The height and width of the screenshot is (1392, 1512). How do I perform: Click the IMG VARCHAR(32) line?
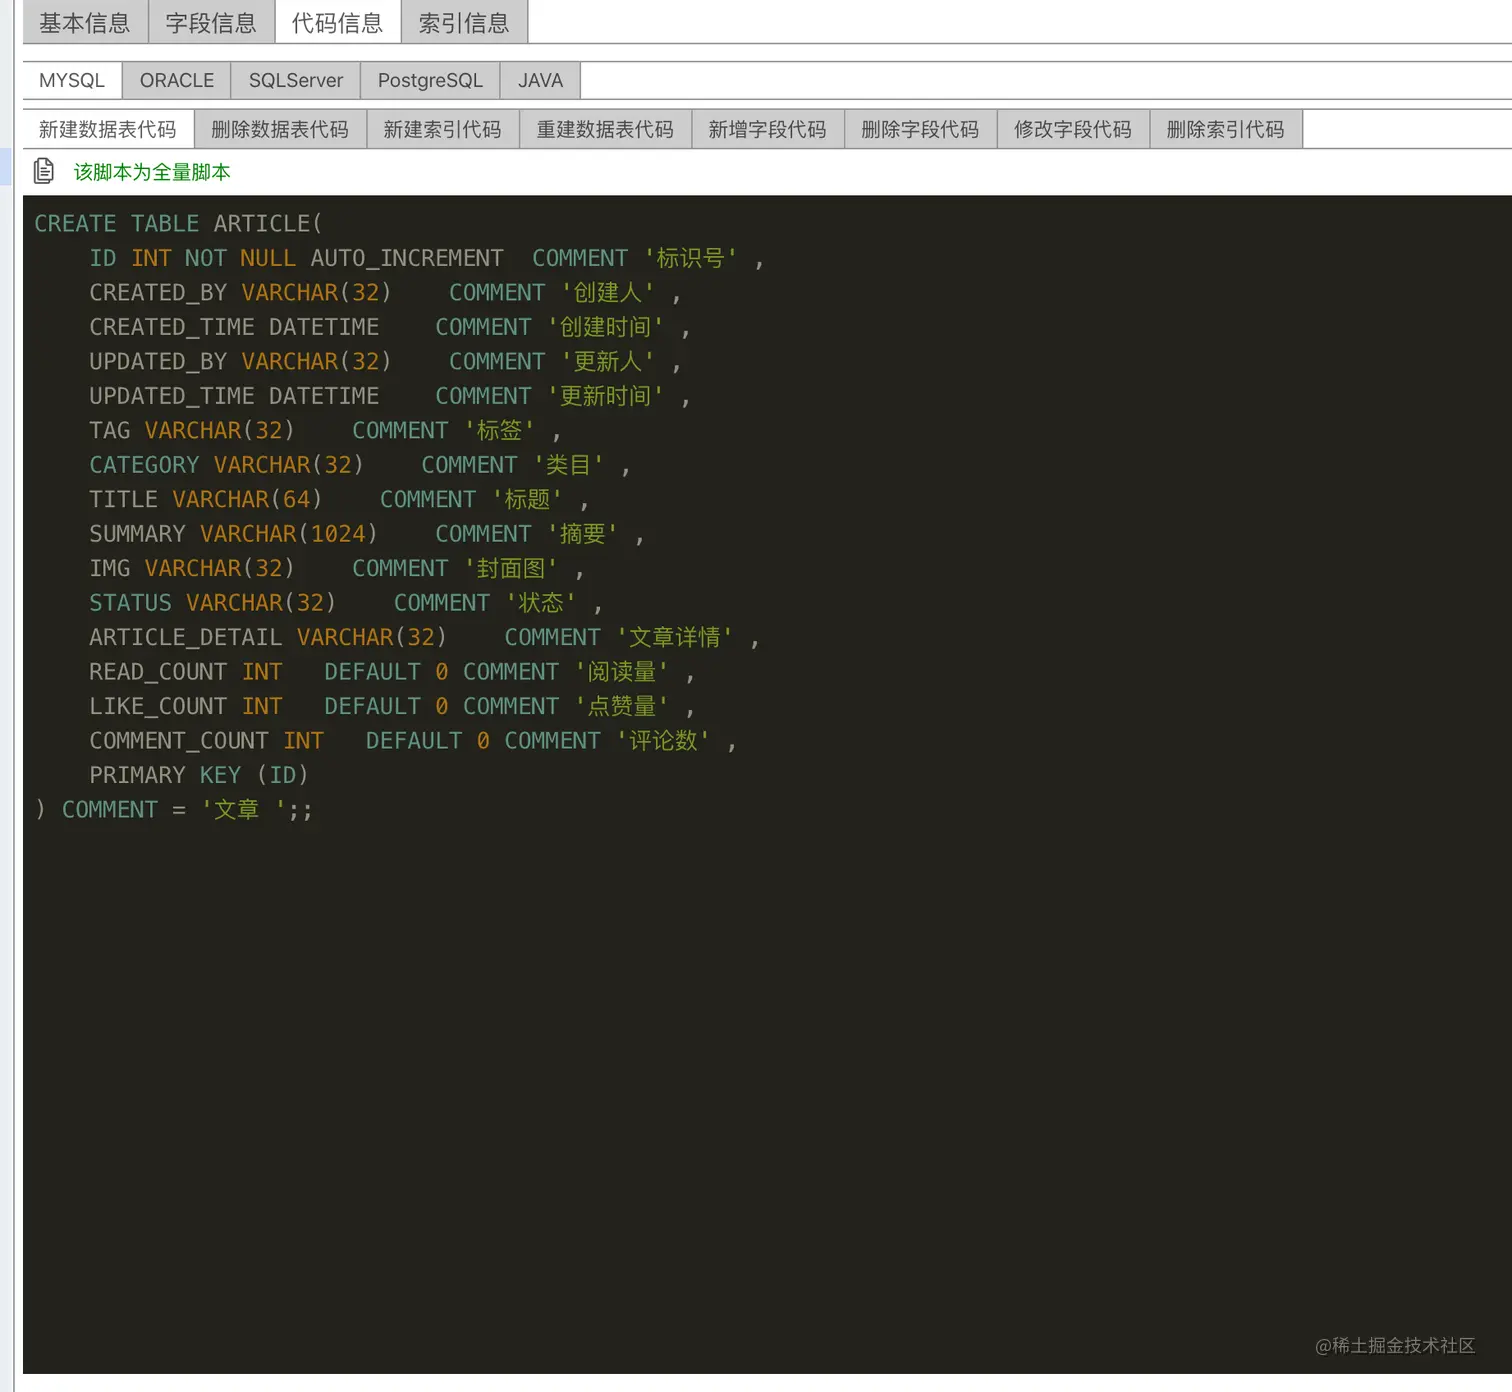coord(337,568)
